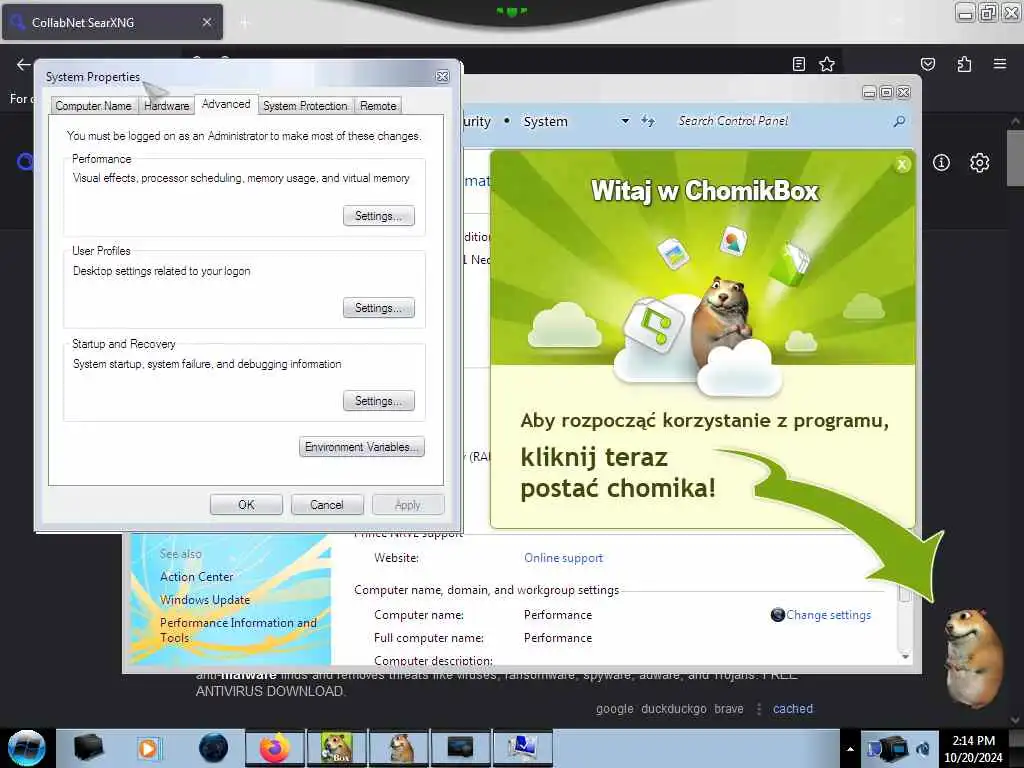This screenshot has height=768, width=1024.
Task: Click the duckduckgo engine label
Action: (x=673, y=709)
